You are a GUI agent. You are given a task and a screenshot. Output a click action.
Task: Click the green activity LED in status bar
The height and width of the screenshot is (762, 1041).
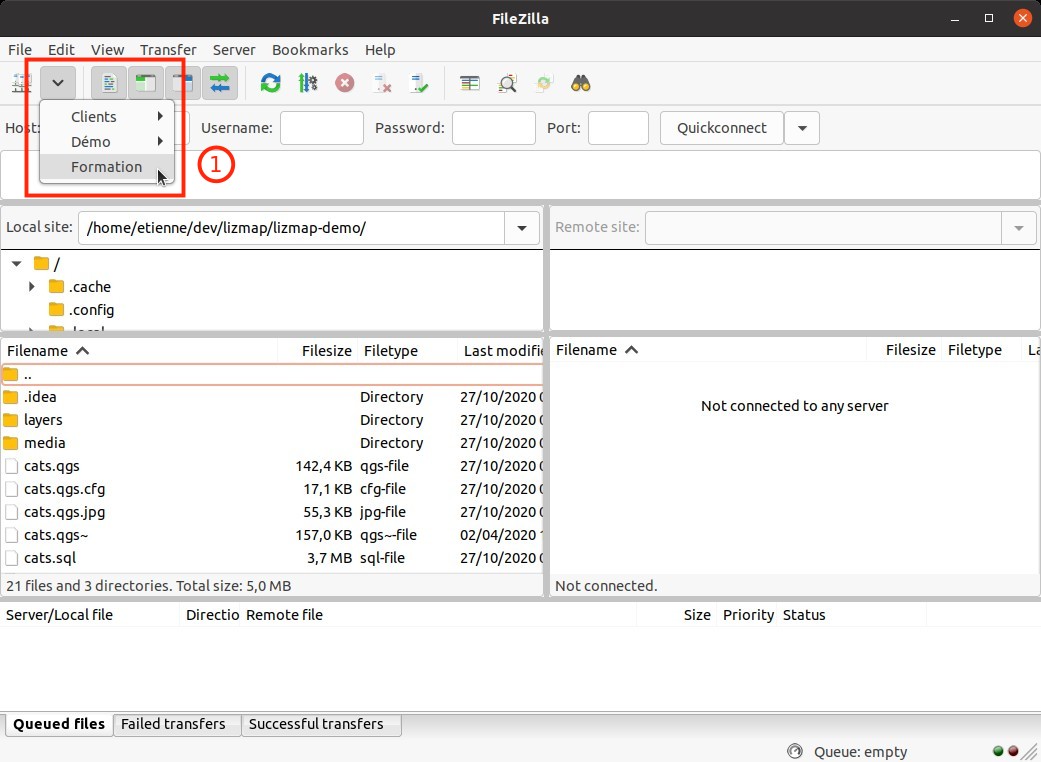click(x=998, y=751)
